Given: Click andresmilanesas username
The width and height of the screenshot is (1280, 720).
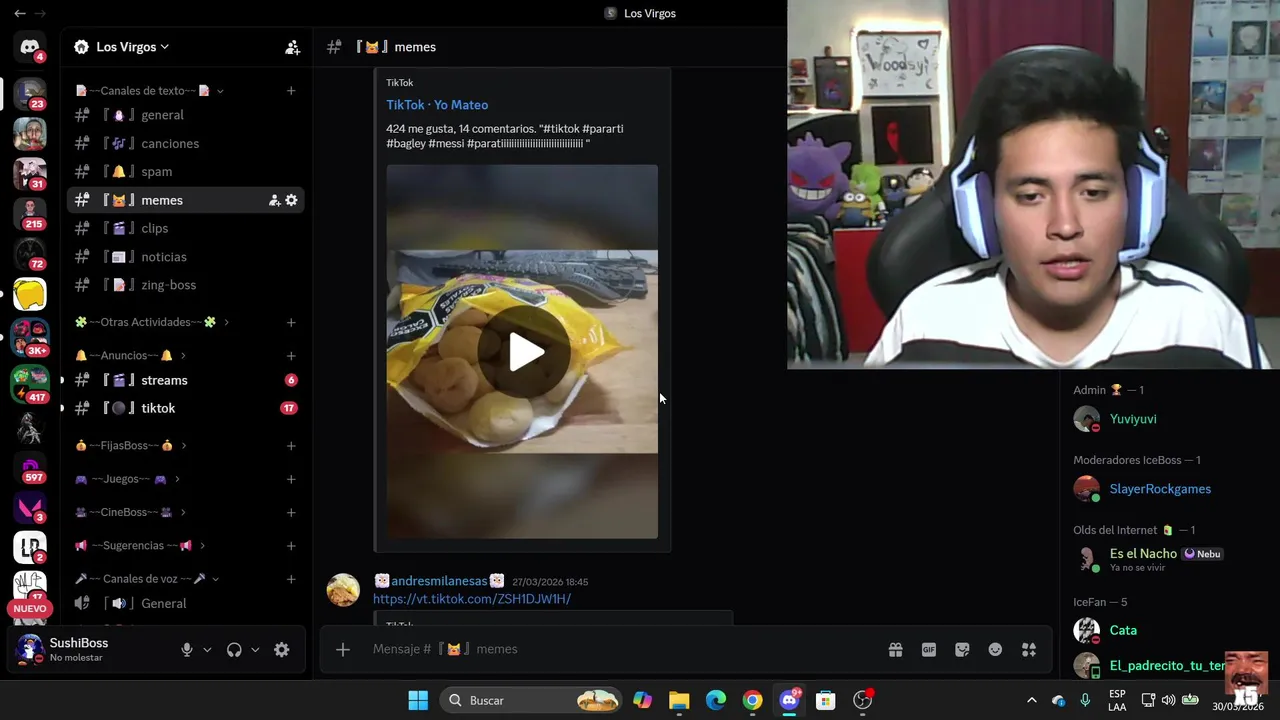Looking at the screenshot, I should [439, 581].
